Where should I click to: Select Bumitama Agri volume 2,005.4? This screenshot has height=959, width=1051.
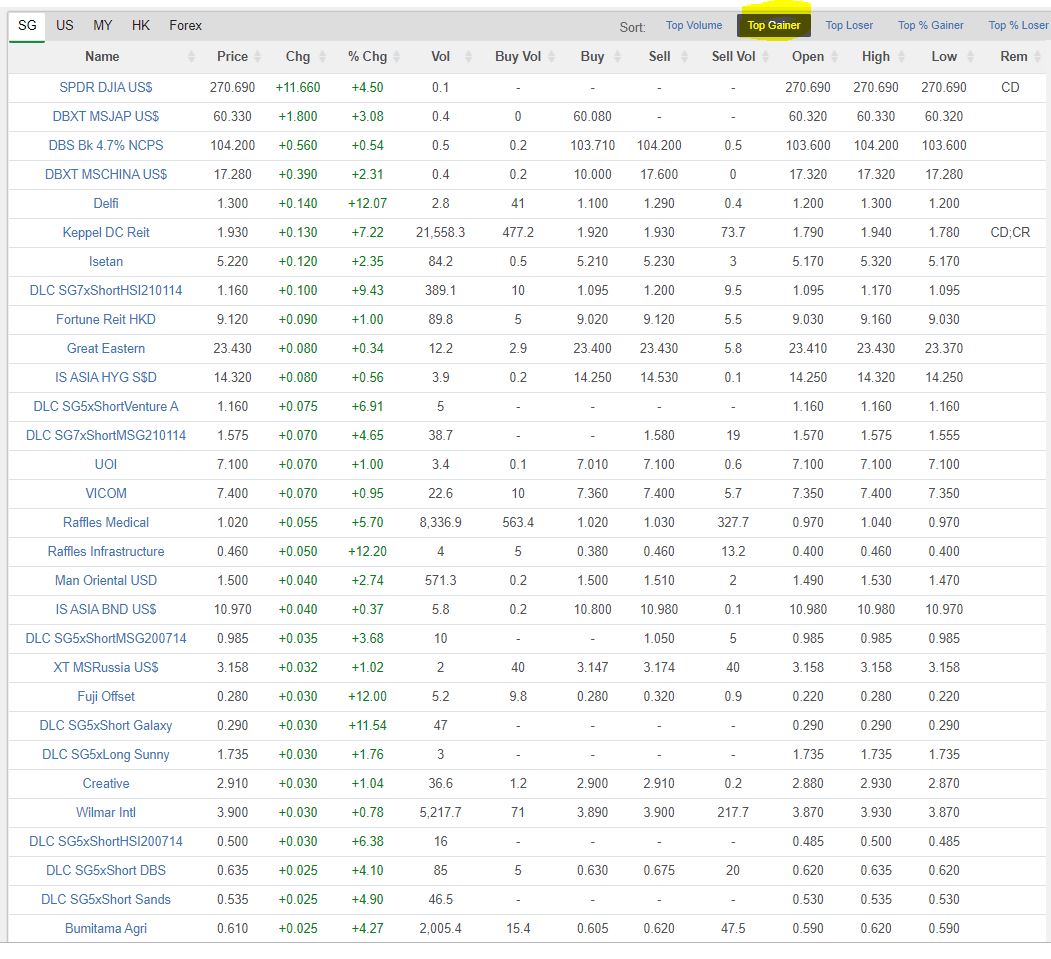(x=440, y=929)
